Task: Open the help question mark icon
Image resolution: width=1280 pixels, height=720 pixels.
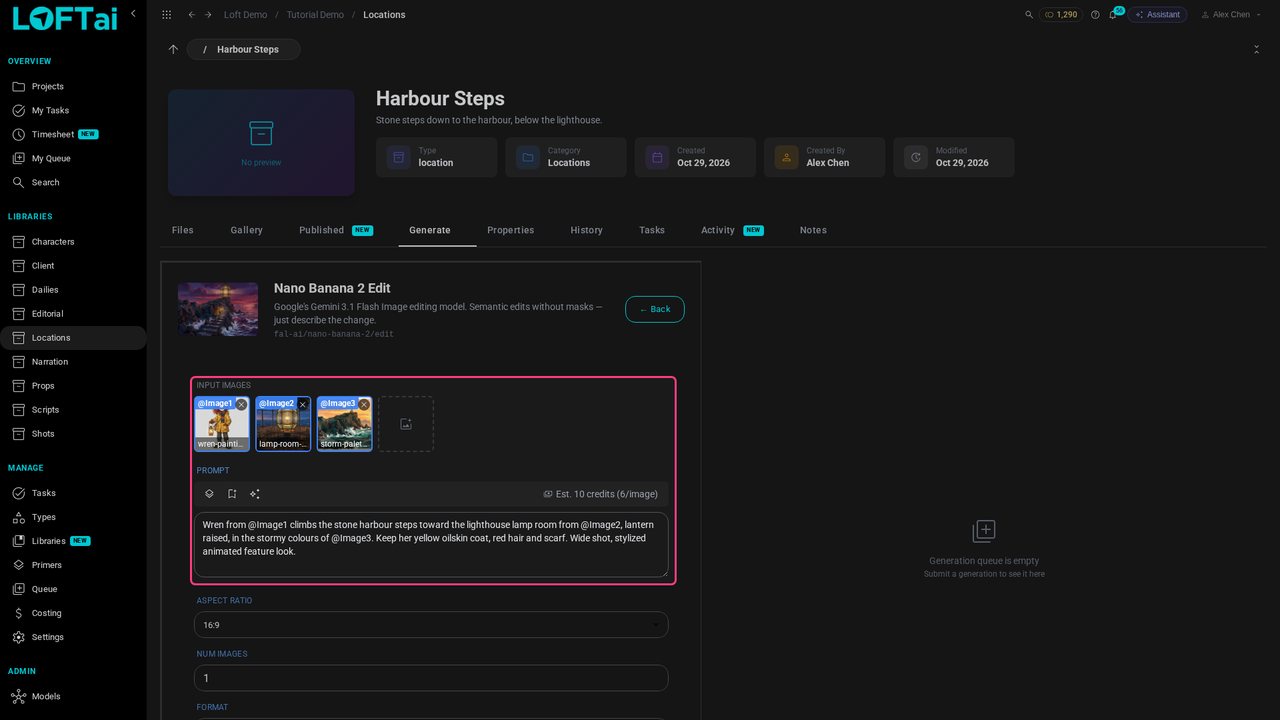Action: tap(1095, 15)
